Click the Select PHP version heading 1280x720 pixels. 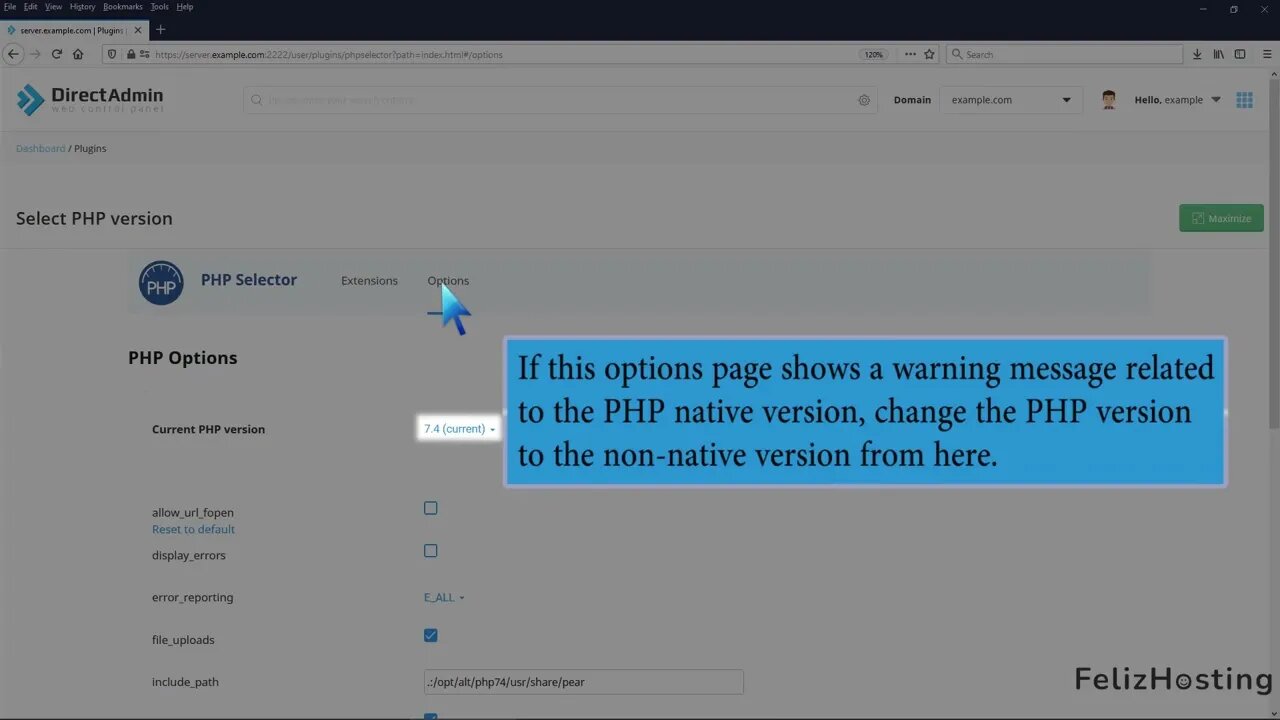(94, 218)
